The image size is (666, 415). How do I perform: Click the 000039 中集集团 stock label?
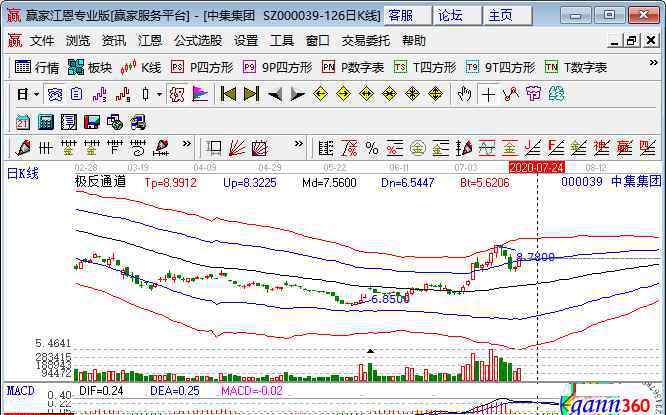tap(611, 182)
